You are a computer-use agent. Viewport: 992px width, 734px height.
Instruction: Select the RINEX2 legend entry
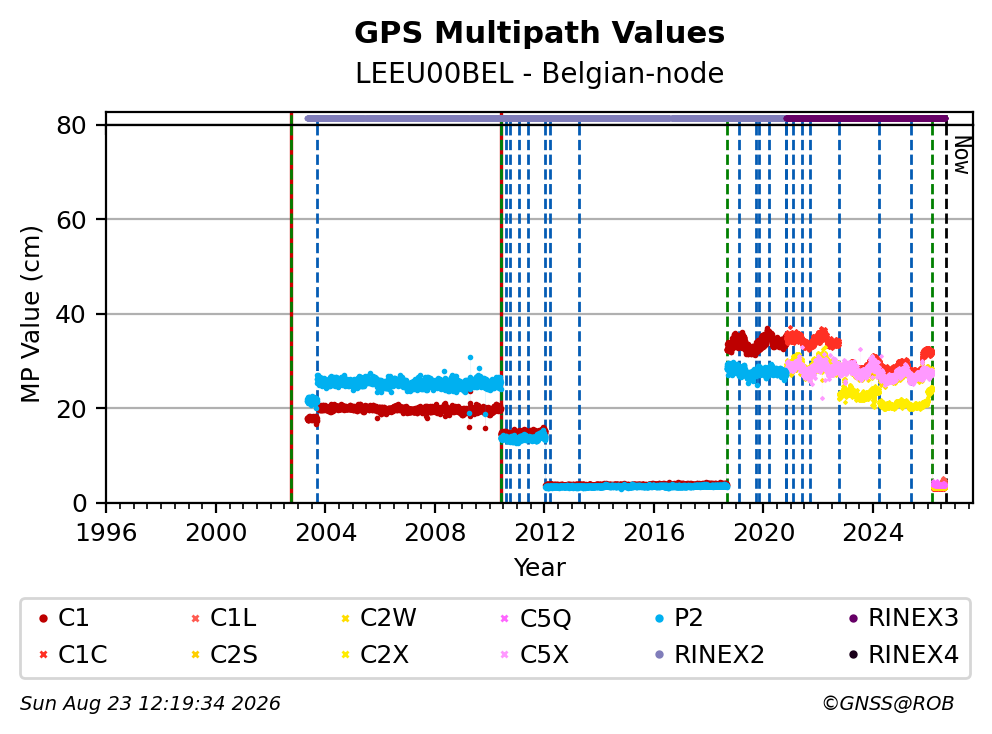pos(709,654)
